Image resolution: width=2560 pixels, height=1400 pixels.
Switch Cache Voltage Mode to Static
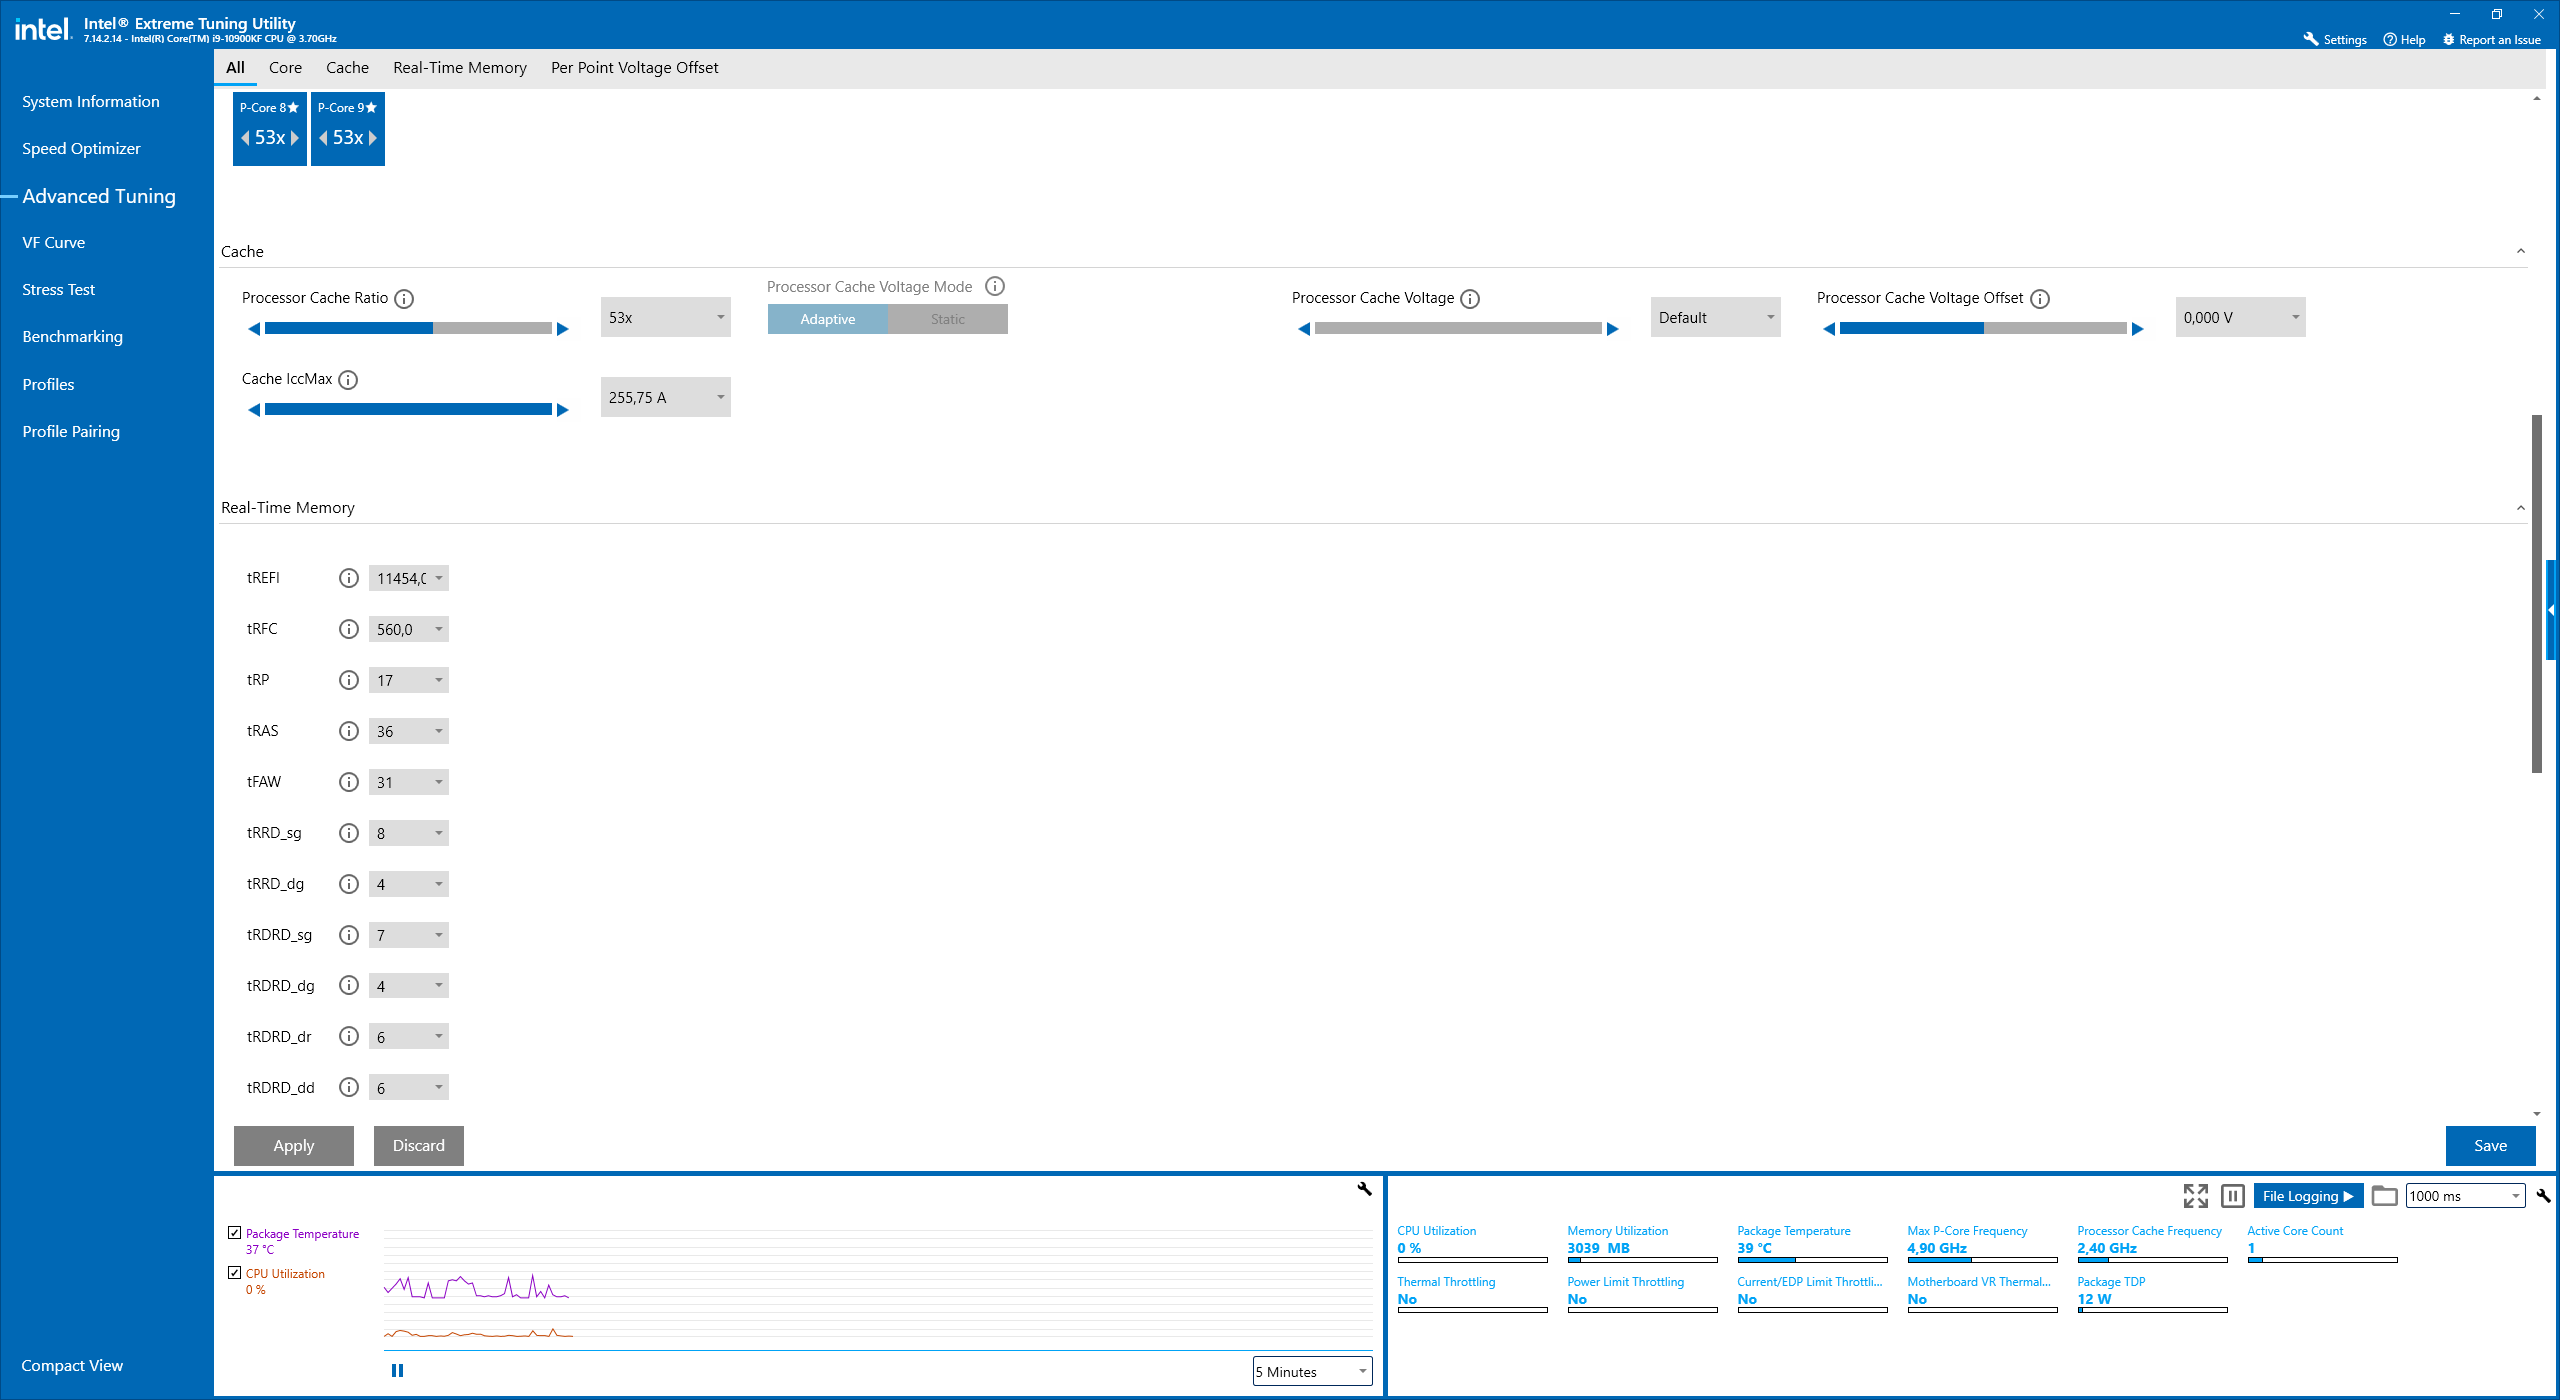pyautogui.click(x=947, y=318)
